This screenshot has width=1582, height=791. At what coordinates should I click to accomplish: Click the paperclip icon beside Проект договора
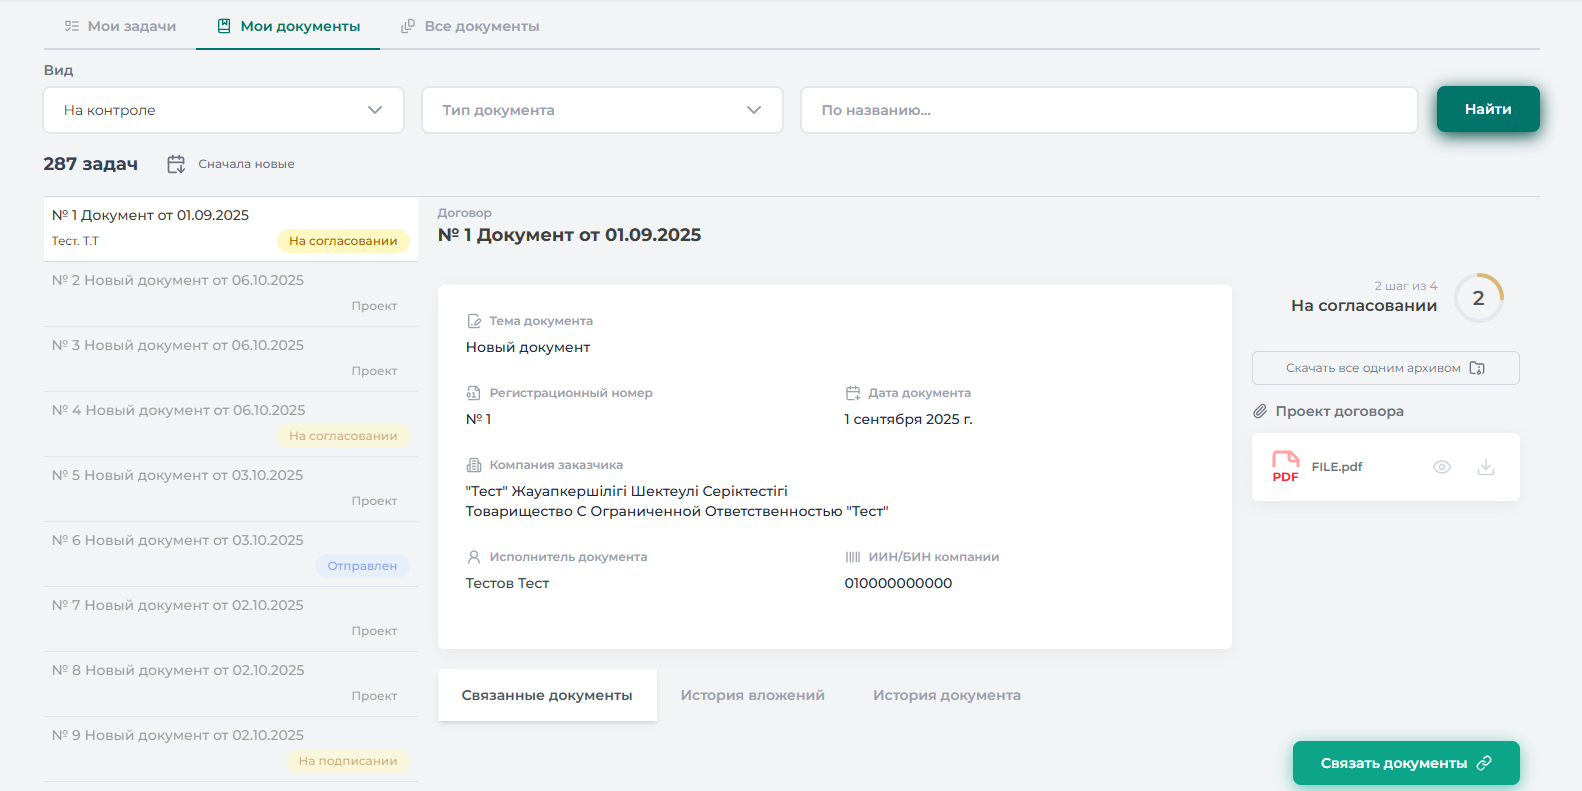click(x=1260, y=411)
